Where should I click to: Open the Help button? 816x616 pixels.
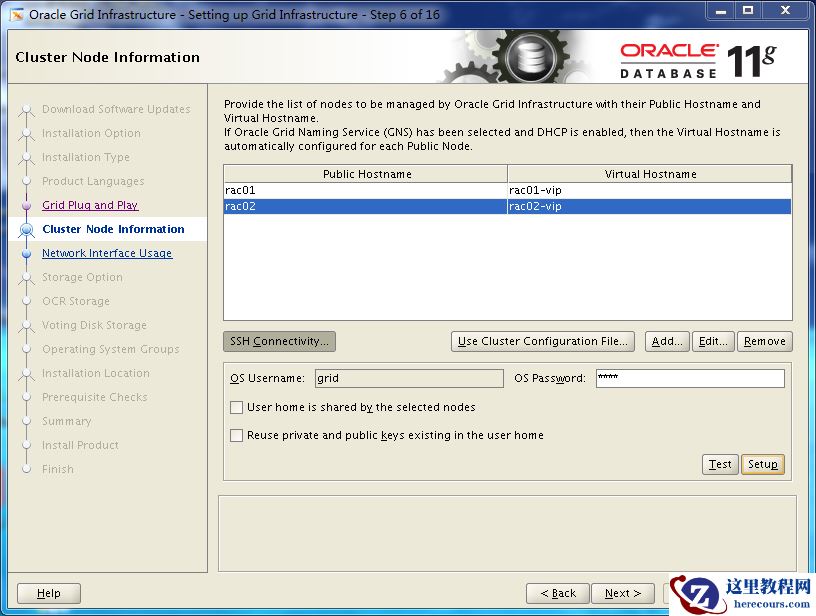point(49,593)
